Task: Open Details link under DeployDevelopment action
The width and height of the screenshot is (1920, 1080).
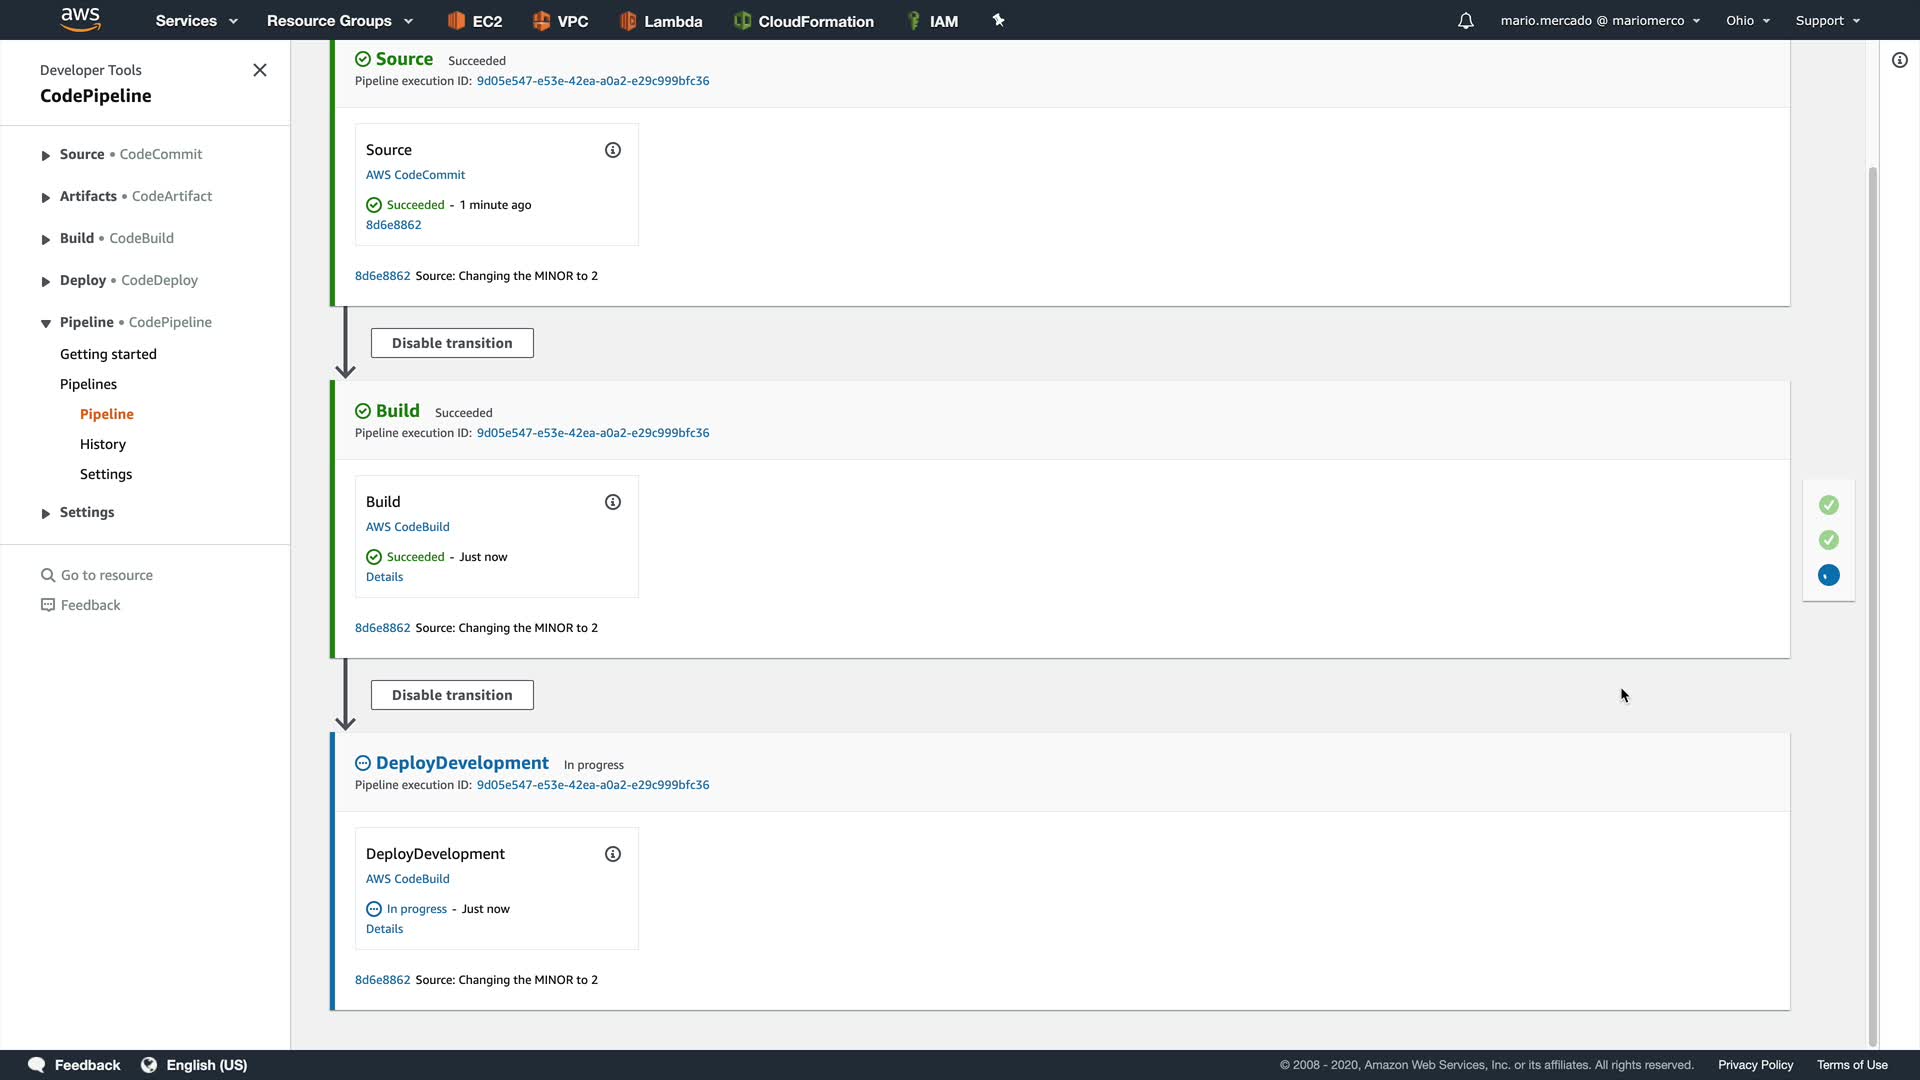Action: pos(384,929)
